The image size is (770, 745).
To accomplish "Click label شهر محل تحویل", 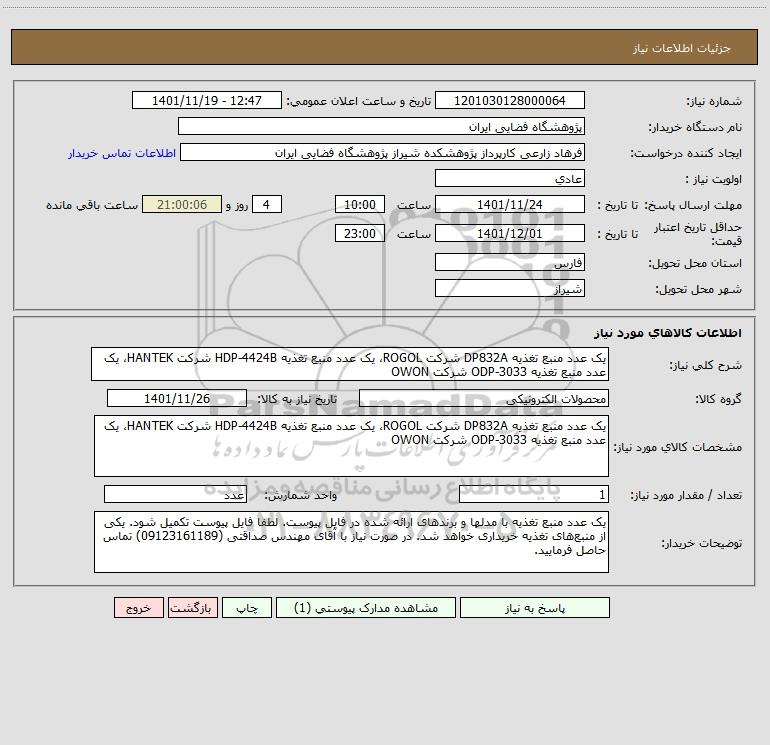I will click(699, 289).
